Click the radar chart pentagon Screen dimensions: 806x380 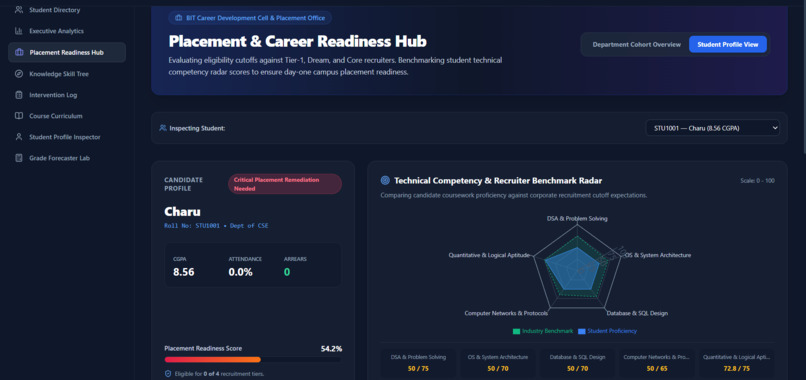click(577, 267)
